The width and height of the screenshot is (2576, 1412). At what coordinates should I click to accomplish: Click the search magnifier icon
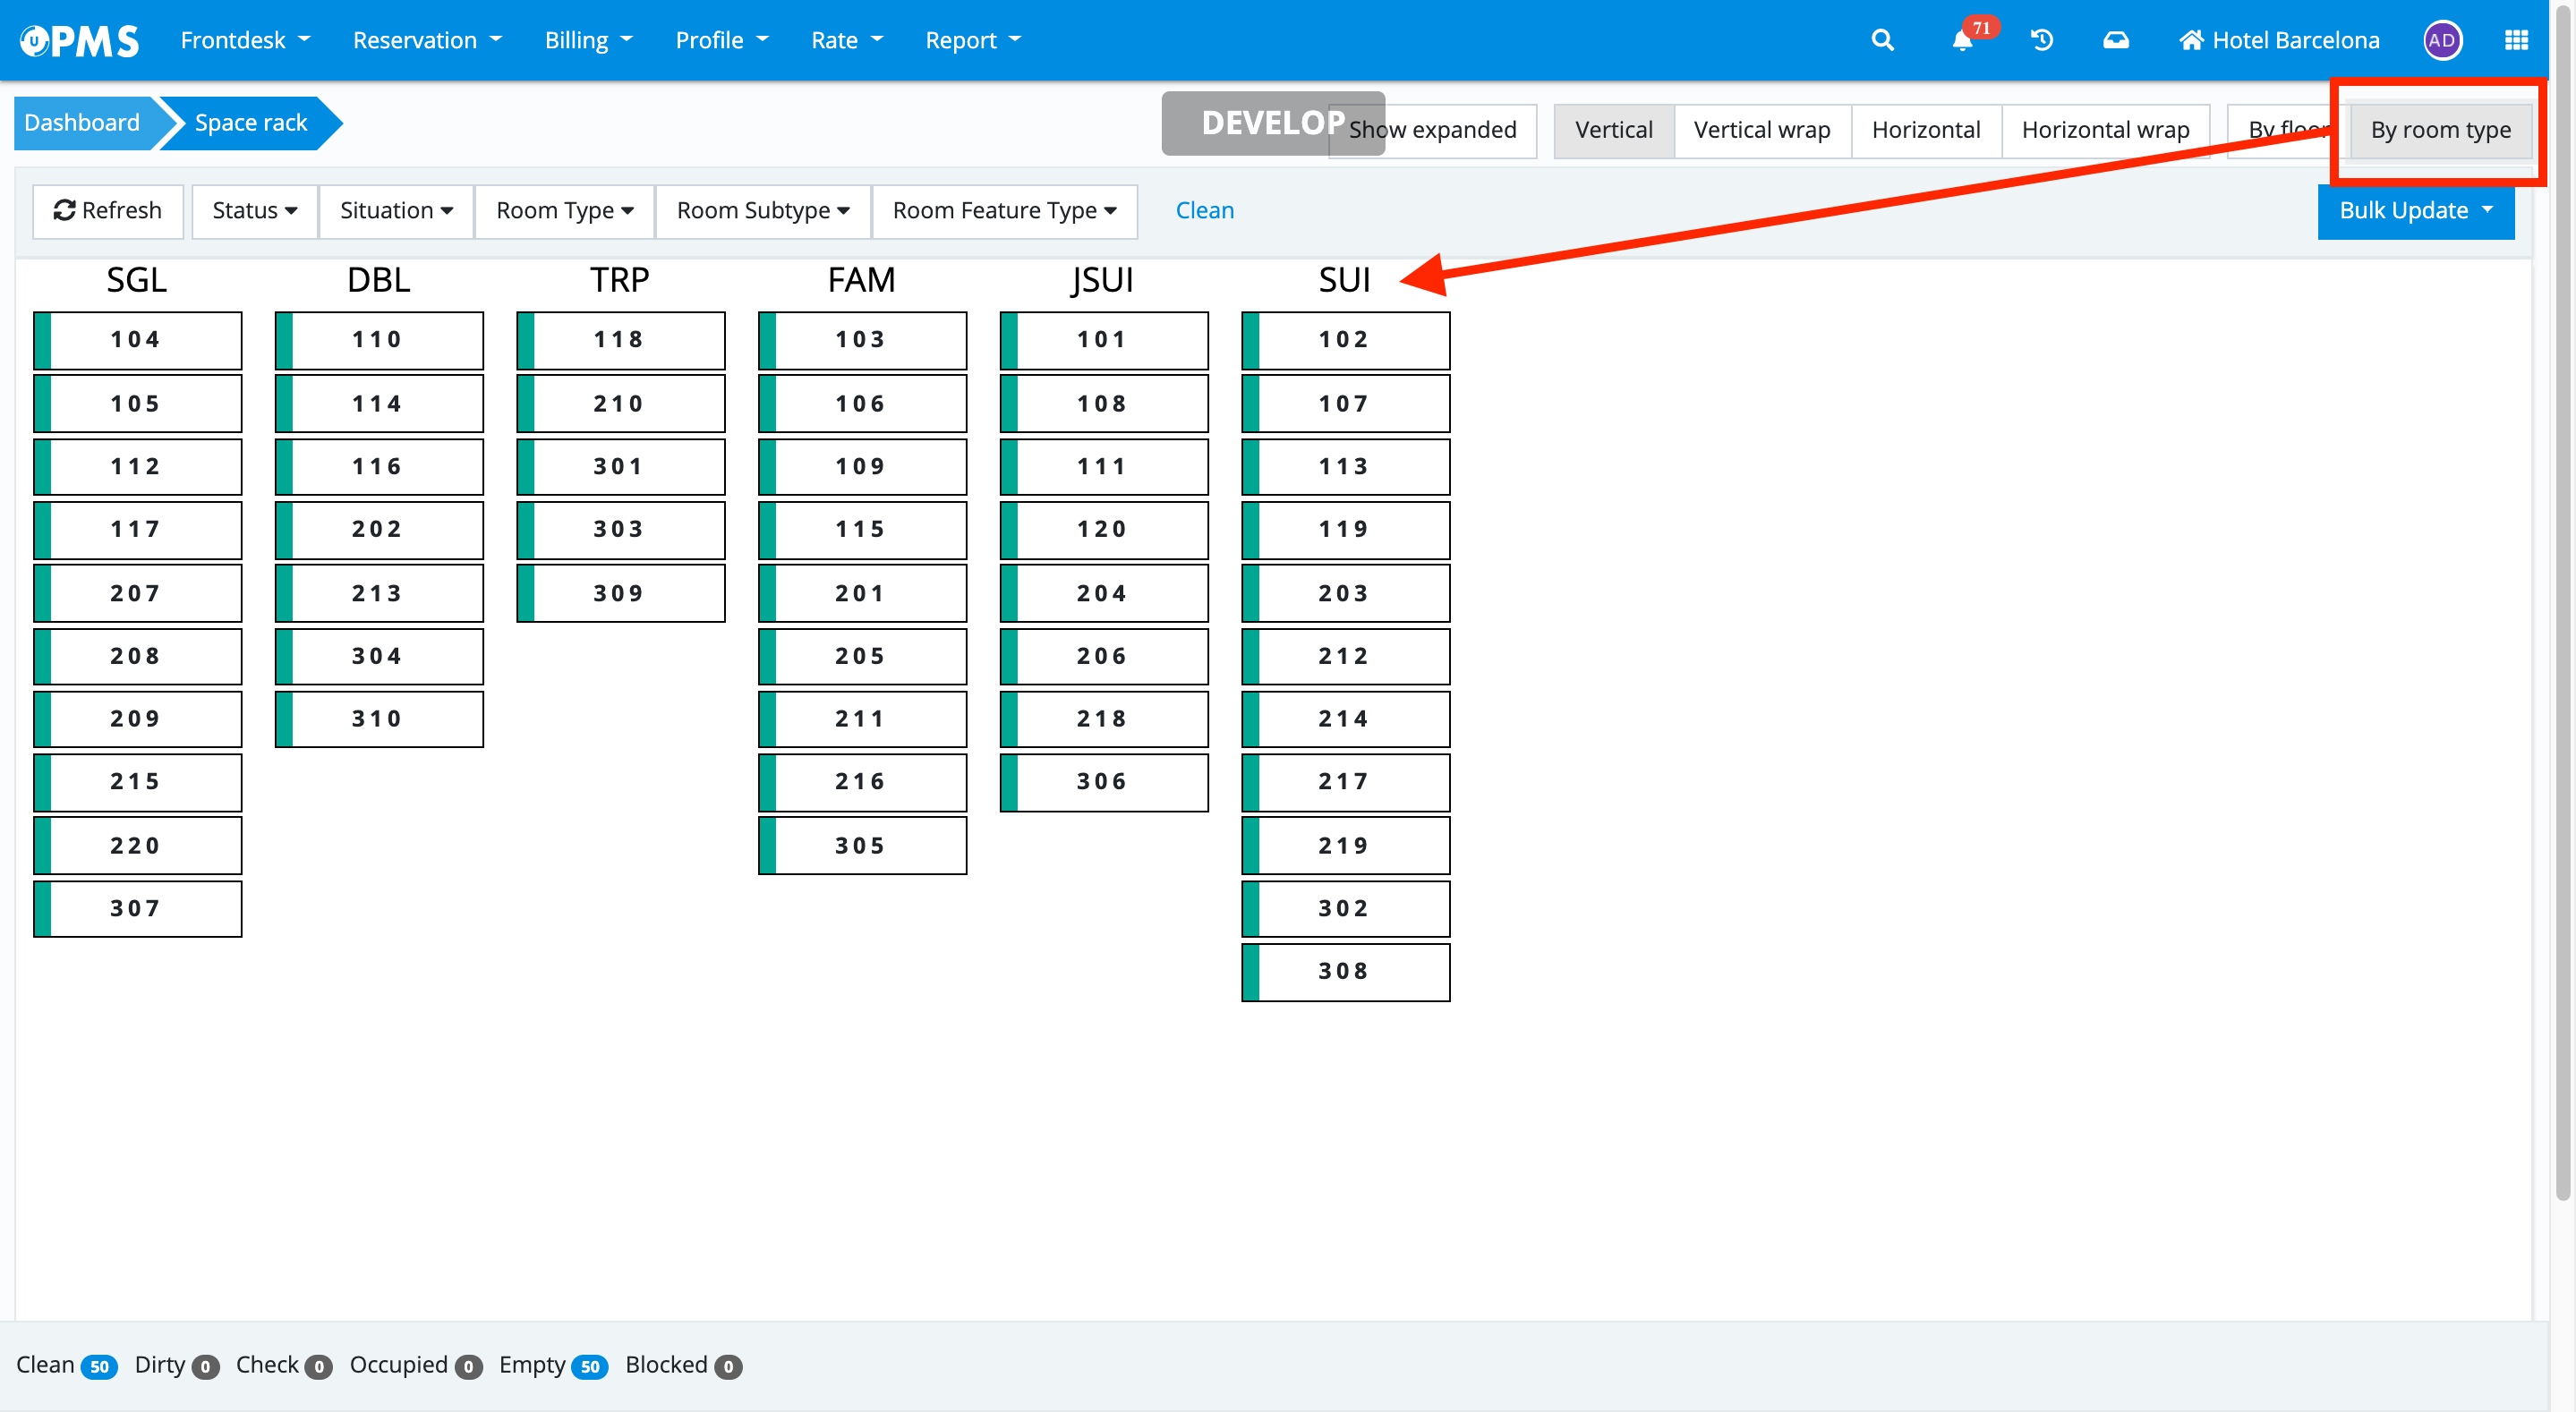point(1882,40)
